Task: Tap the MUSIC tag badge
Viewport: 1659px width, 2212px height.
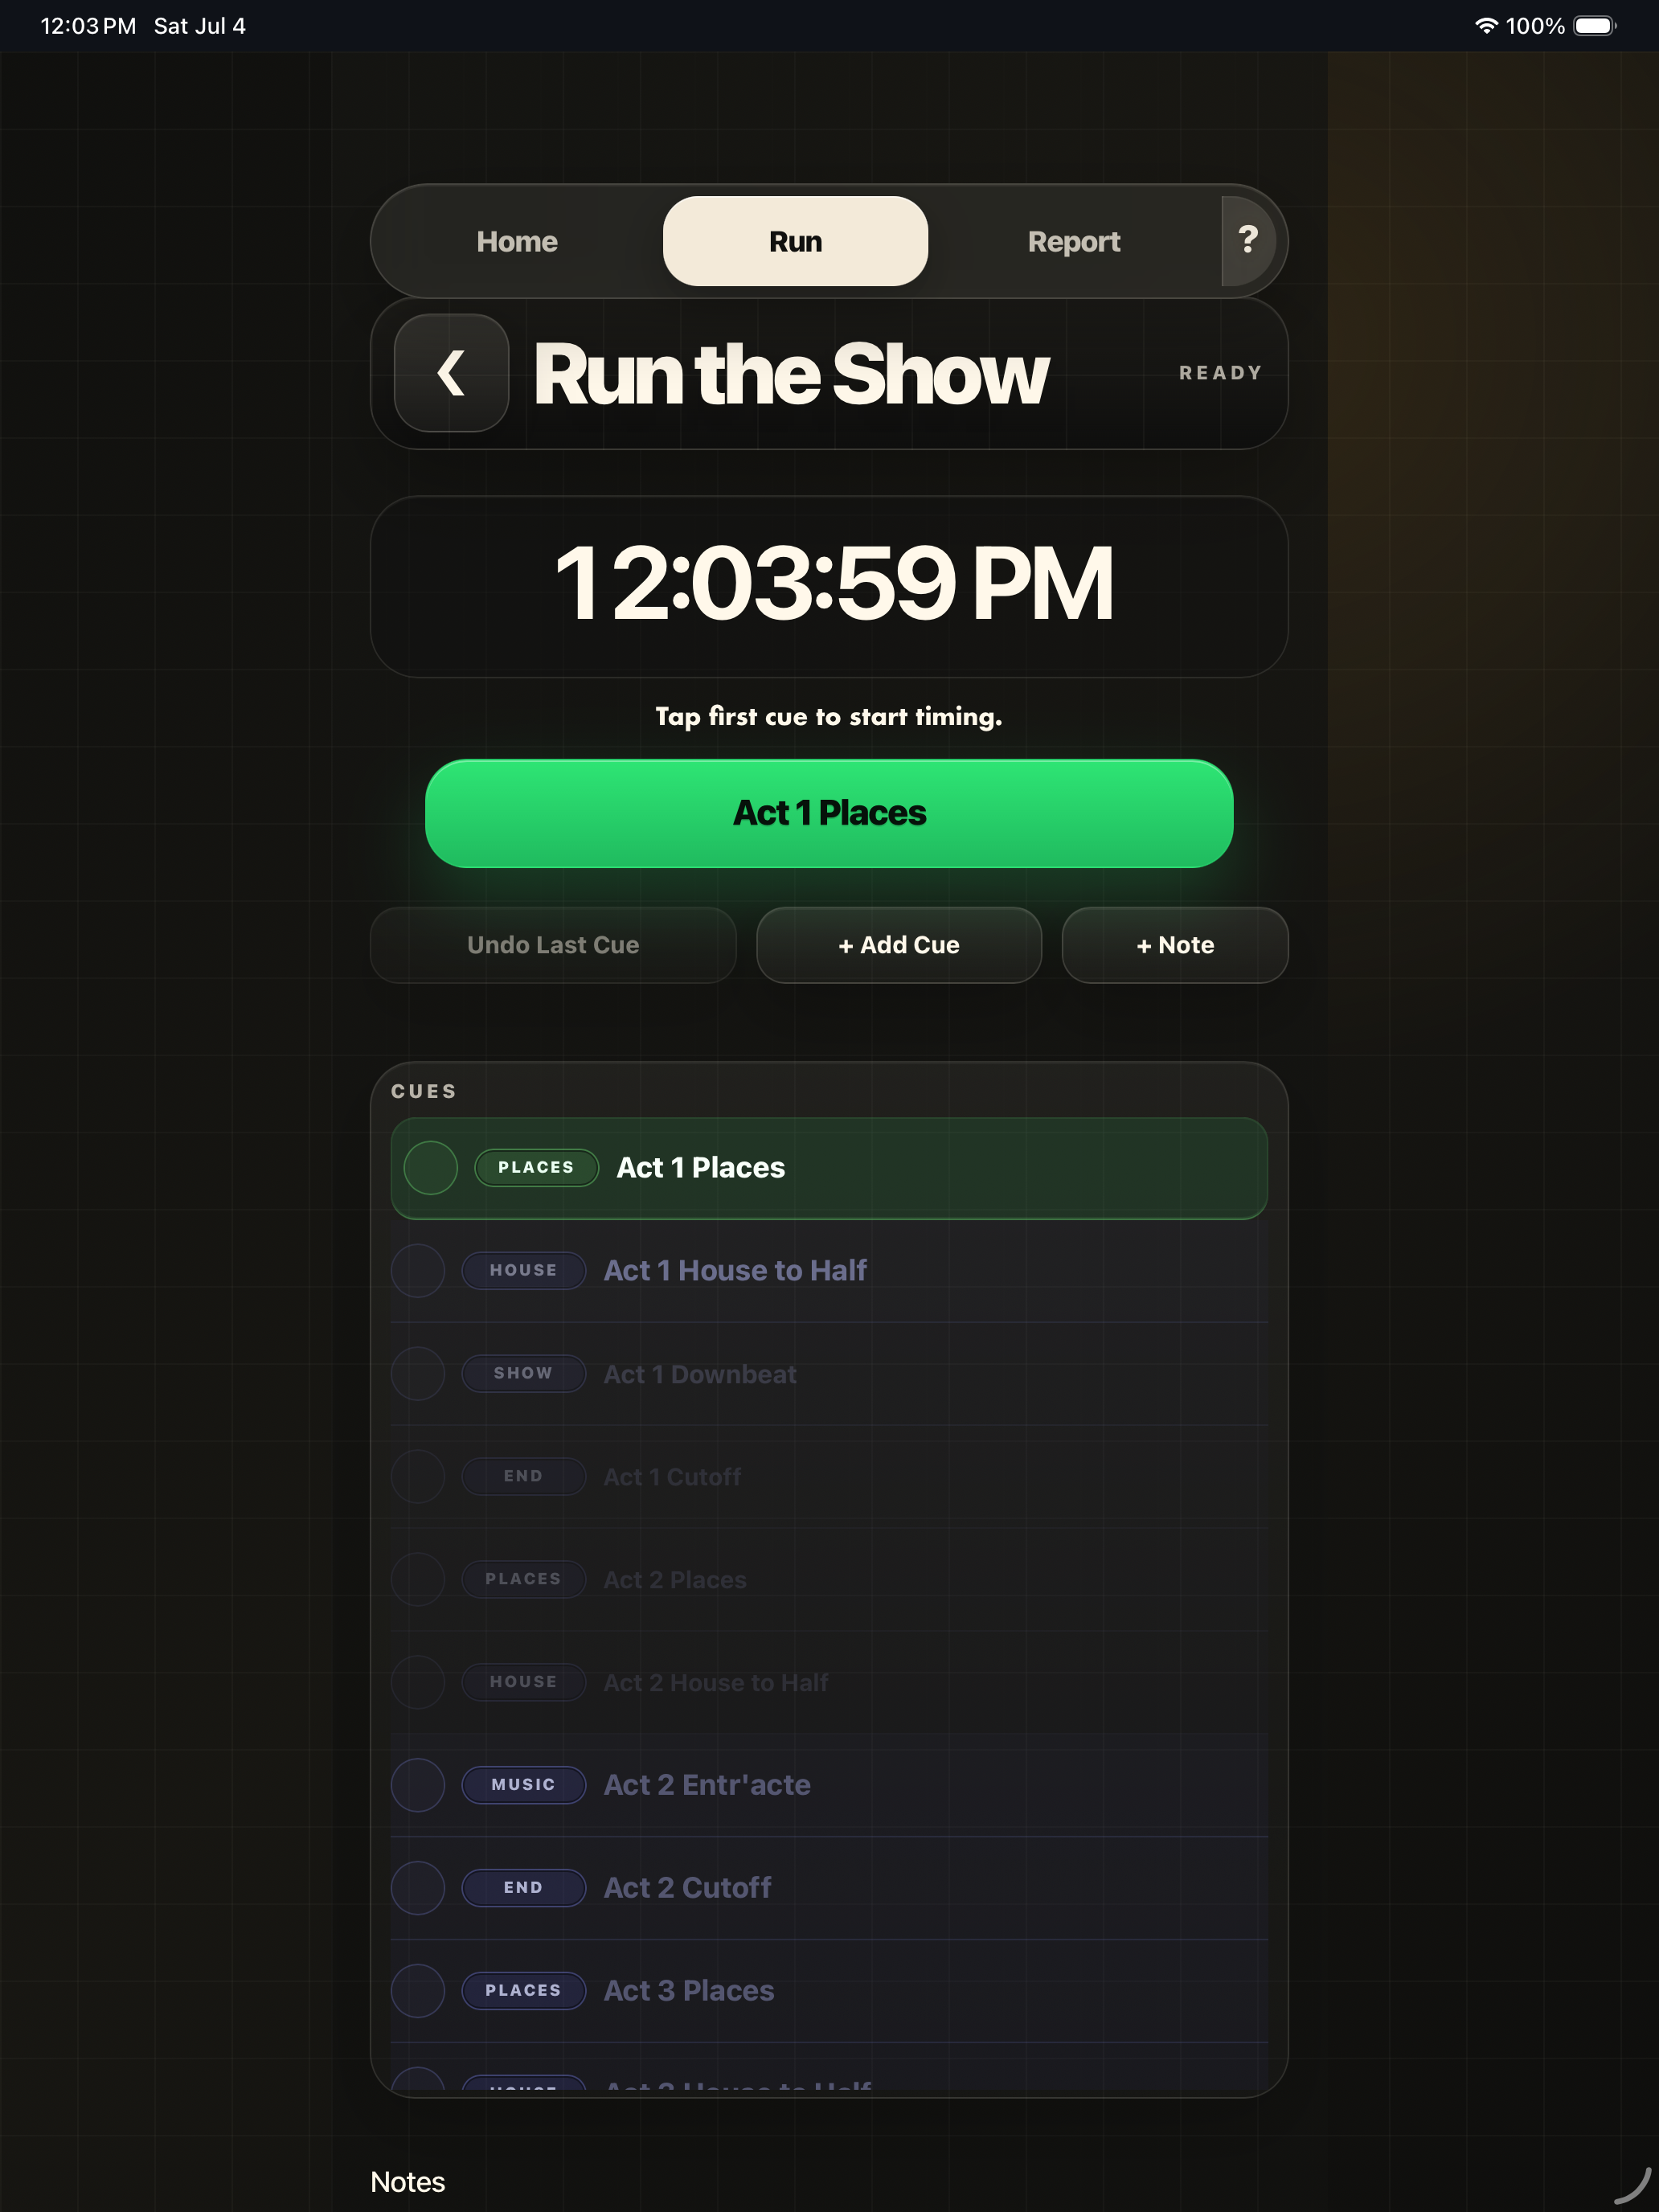Action: coord(523,1785)
